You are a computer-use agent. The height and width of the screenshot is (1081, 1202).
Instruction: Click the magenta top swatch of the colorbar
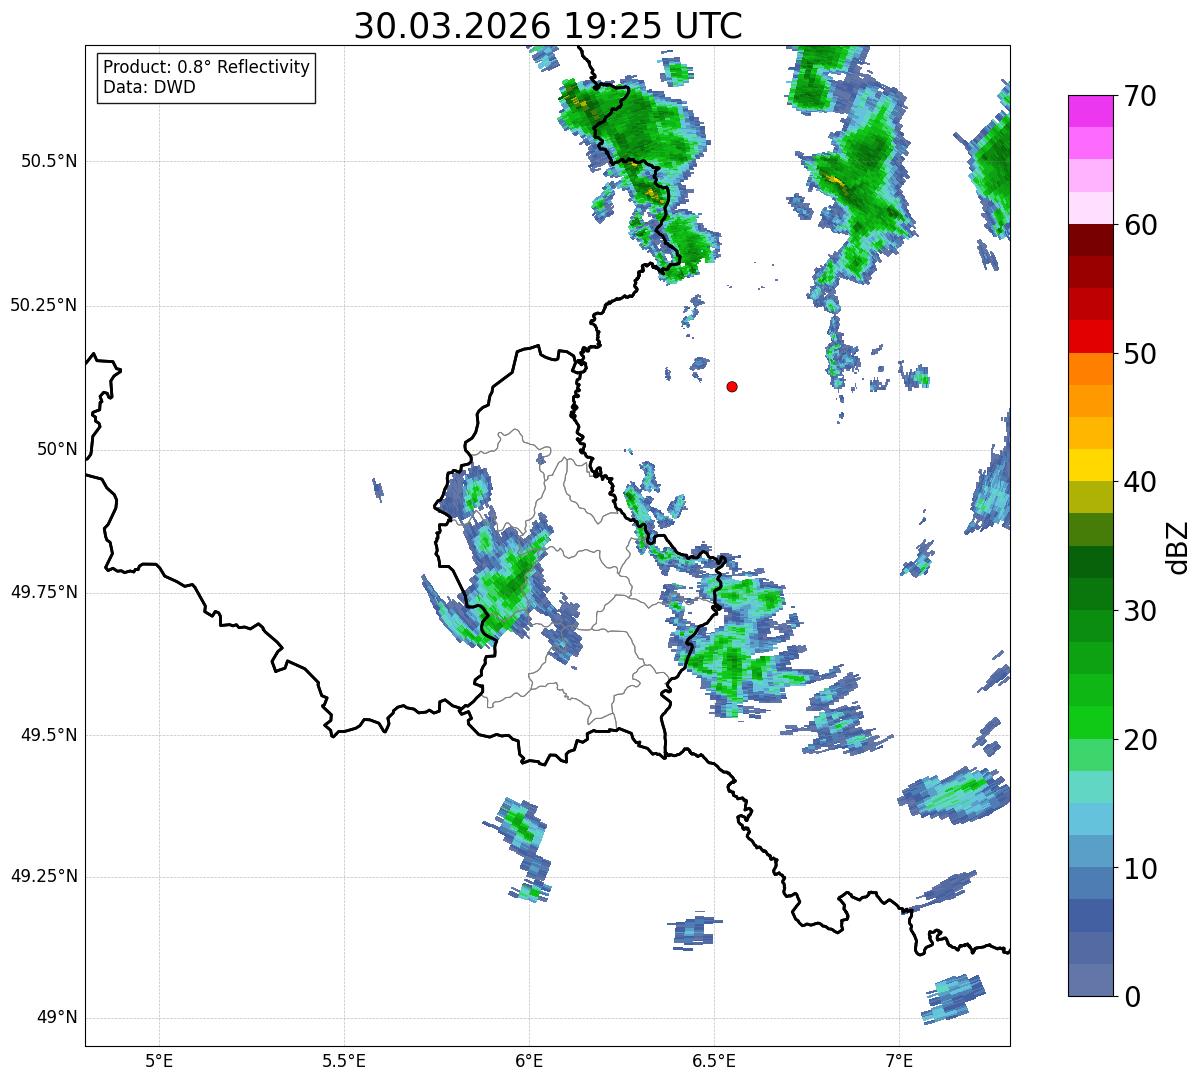pos(1091,111)
